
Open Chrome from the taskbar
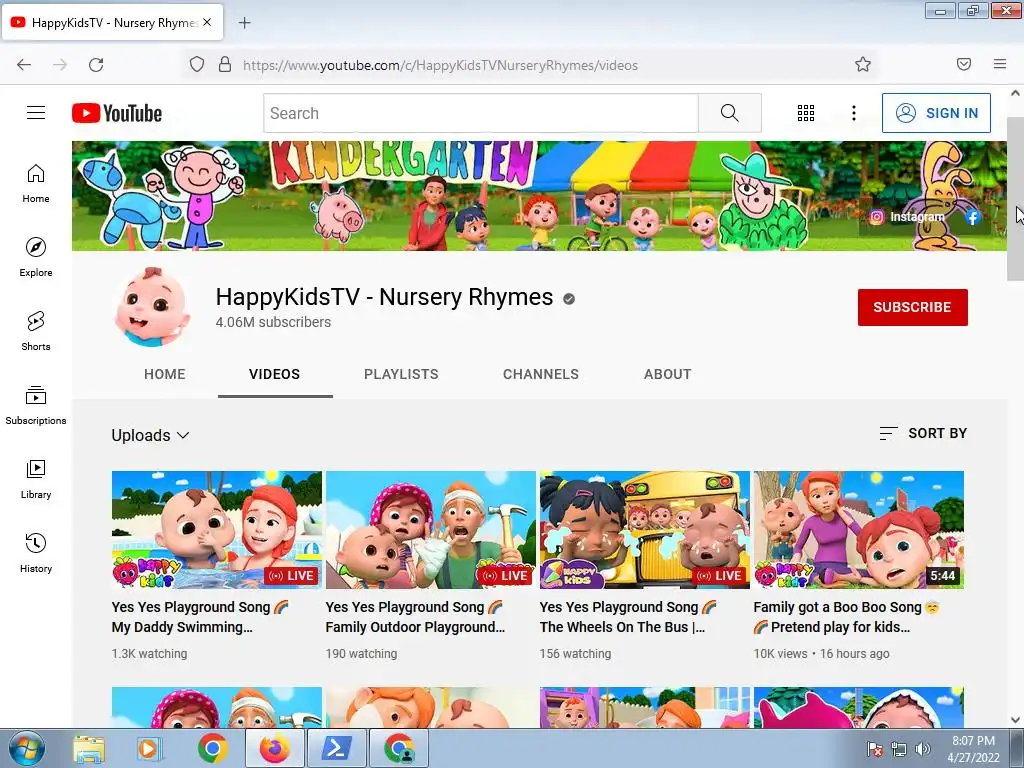click(212, 748)
